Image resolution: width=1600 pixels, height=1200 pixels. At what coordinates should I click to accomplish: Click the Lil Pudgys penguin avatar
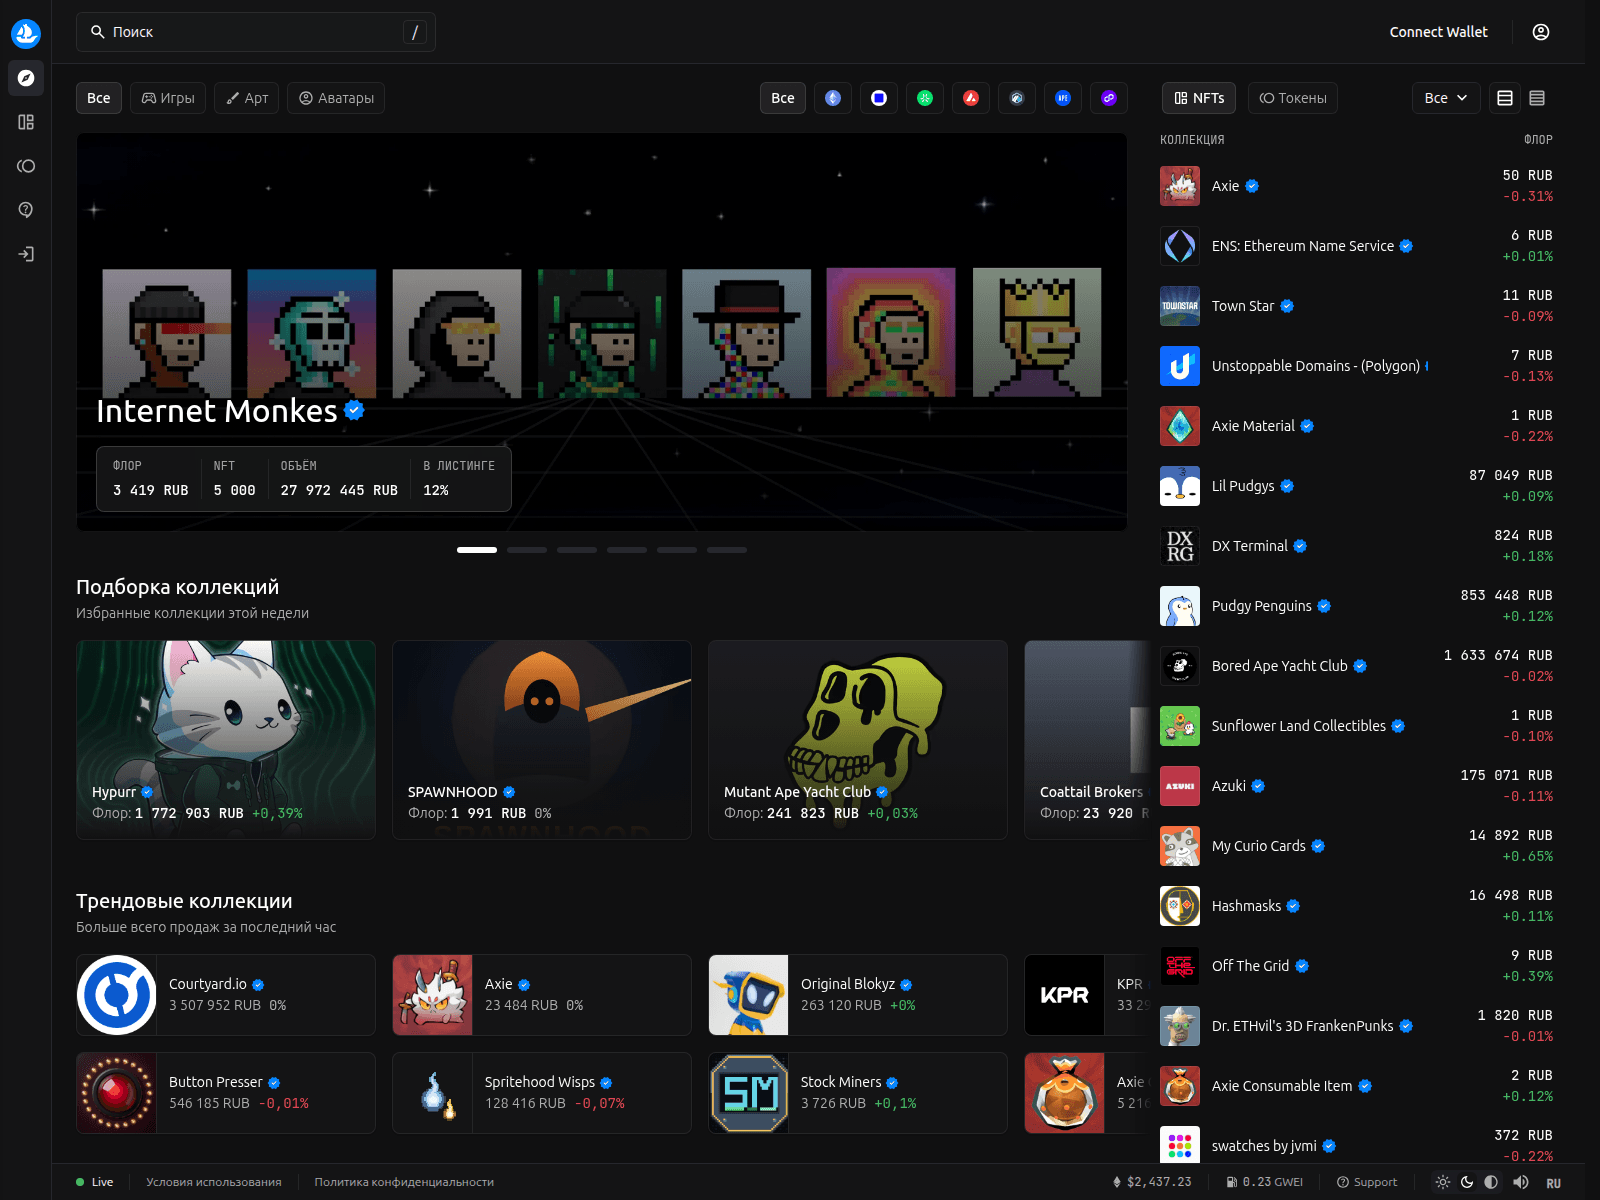click(1180, 486)
